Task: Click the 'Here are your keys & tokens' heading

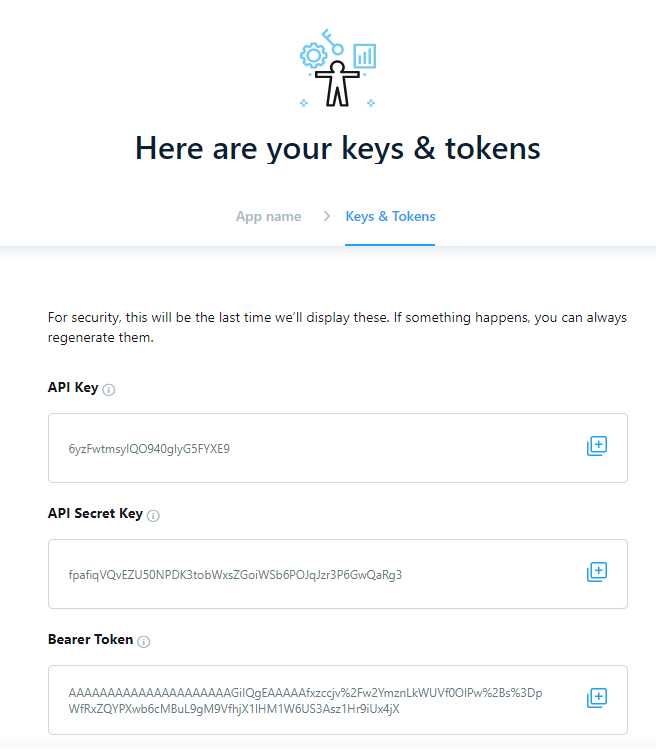Action: pyautogui.click(x=338, y=148)
